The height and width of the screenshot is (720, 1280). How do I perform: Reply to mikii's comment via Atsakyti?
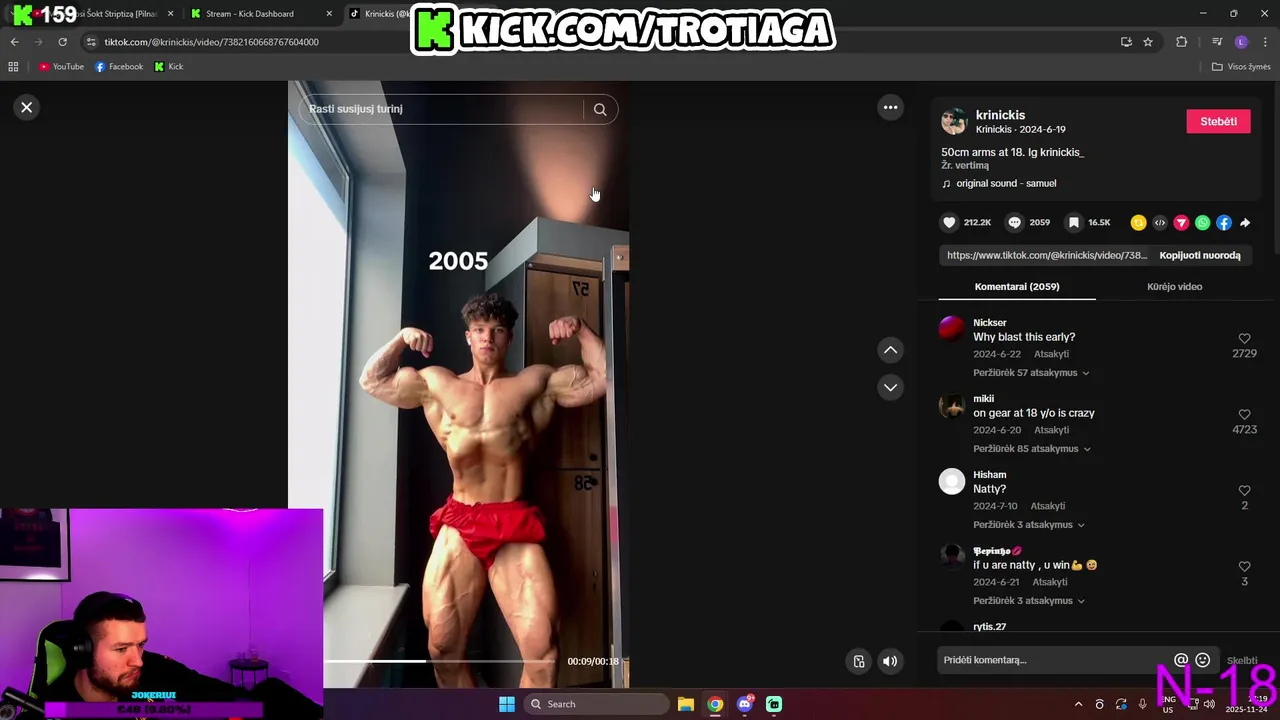(1052, 430)
